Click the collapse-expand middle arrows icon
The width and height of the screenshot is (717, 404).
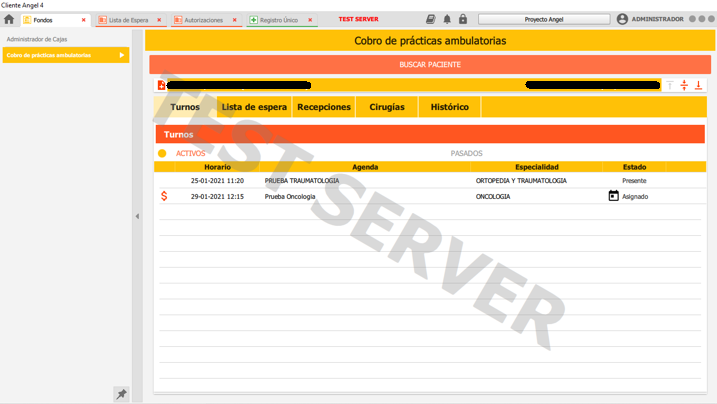tap(684, 86)
